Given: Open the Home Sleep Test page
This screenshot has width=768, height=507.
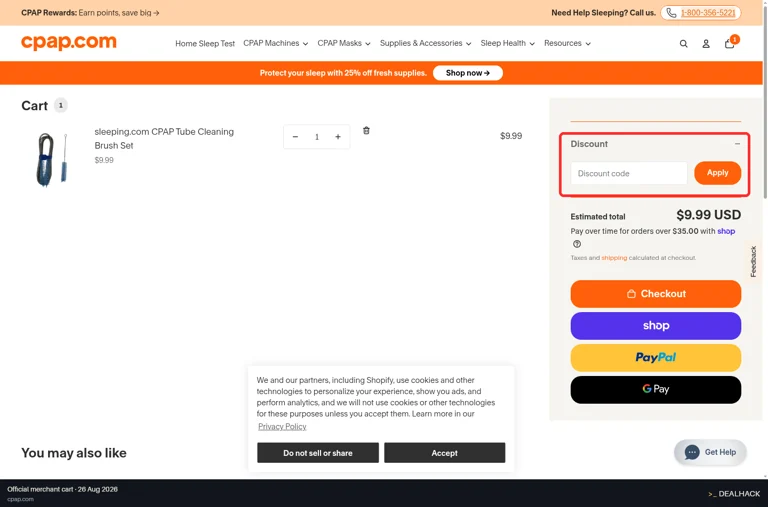Looking at the screenshot, I should 205,44.
